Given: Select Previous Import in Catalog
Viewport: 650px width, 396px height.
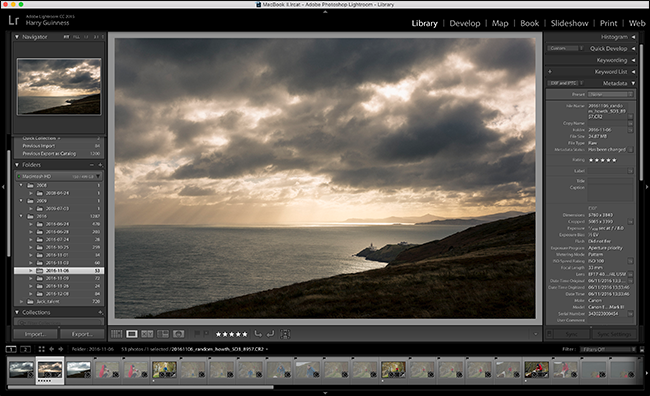Looking at the screenshot, I should coord(59,146).
